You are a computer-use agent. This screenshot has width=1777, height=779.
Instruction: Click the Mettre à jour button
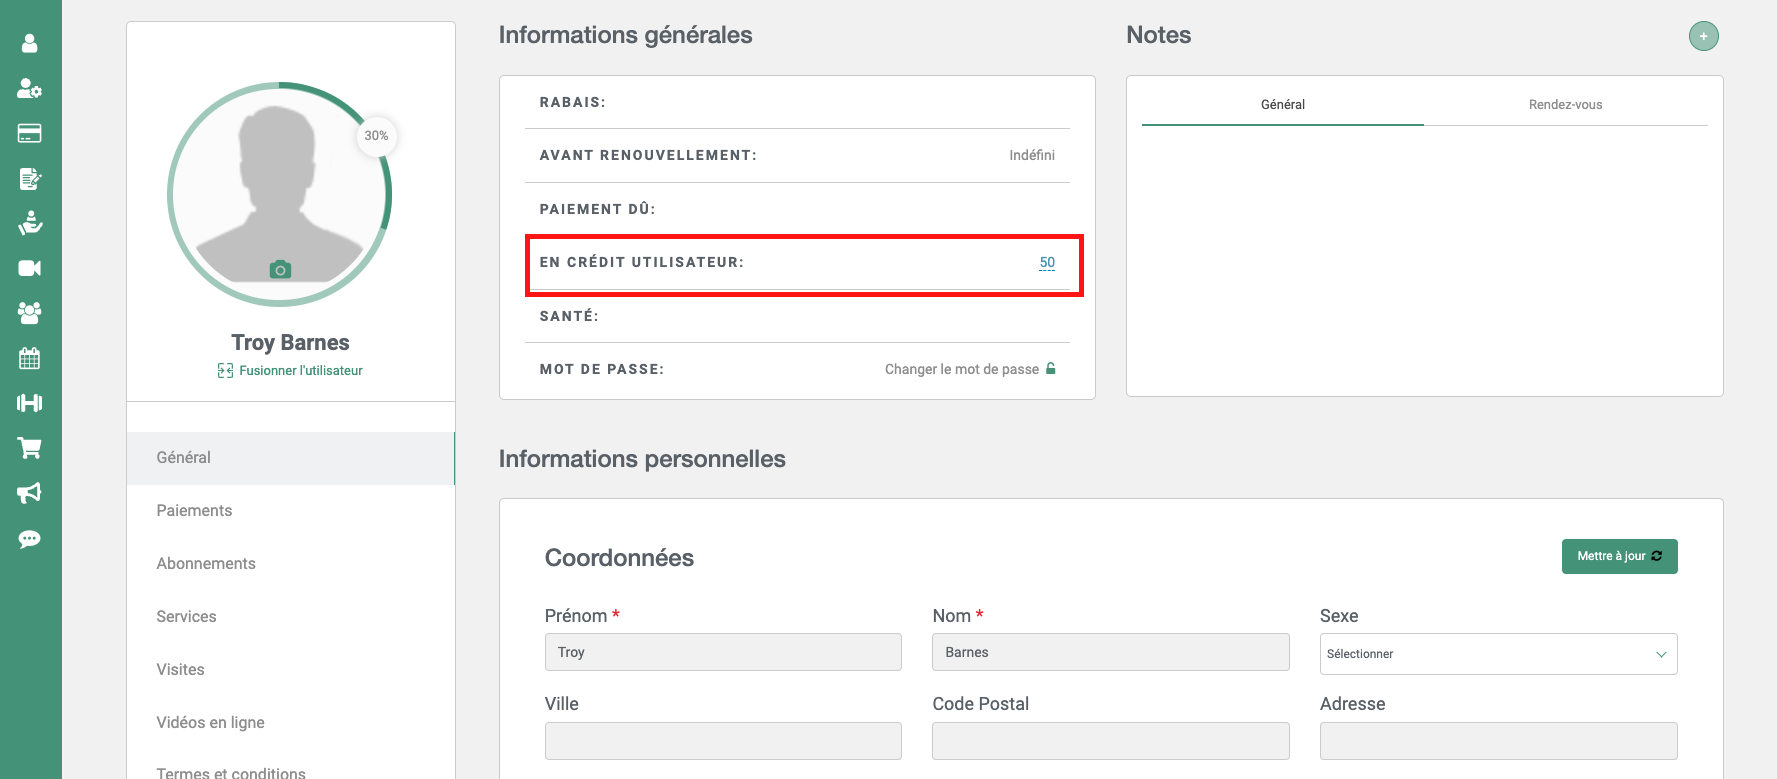pyautogui.click(x=1619, y=556)
